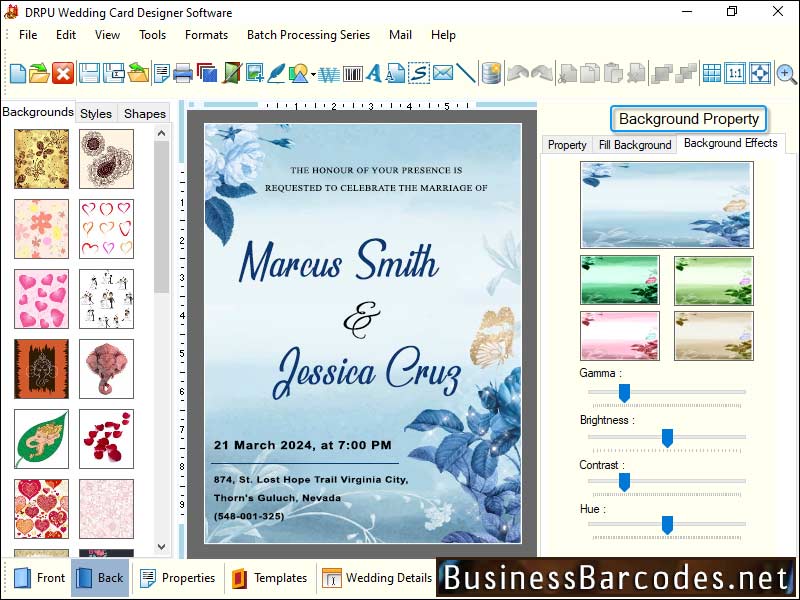Adjust the Brightness slider
The height and width of the screenshot is (600, 800).
668,437
